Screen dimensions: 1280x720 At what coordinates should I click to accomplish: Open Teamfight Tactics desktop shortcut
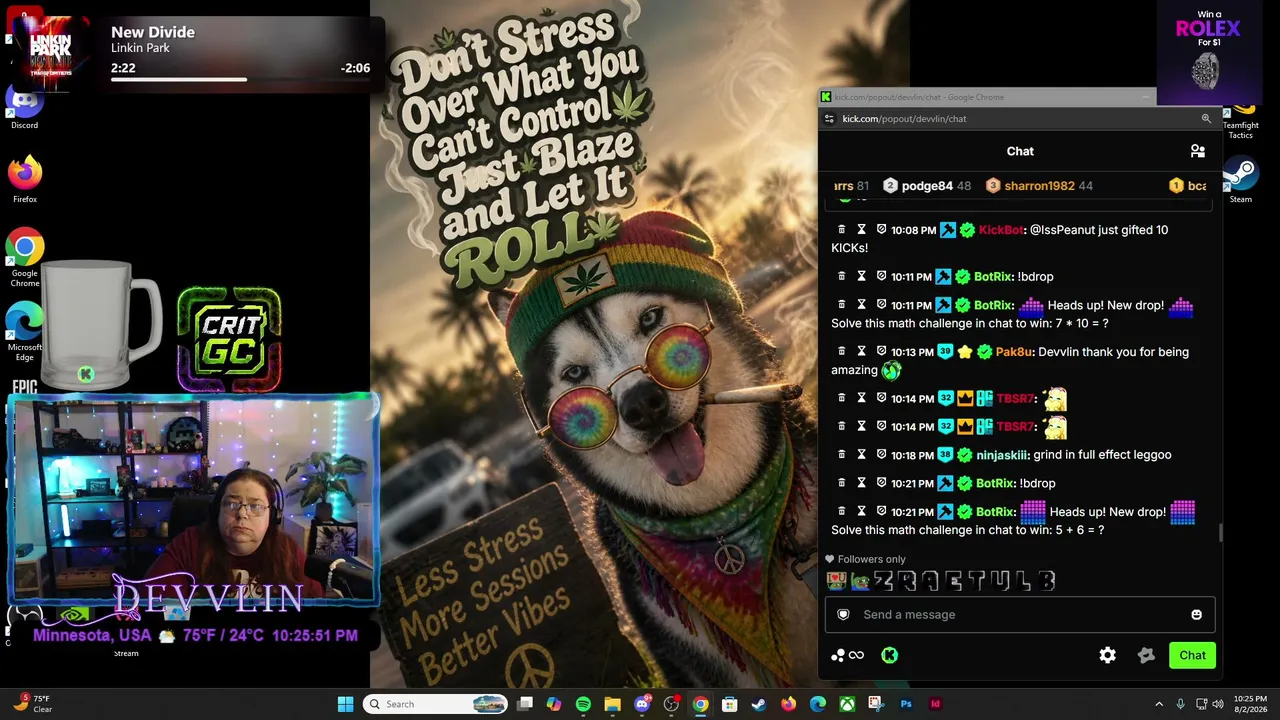click(1241, 122)
